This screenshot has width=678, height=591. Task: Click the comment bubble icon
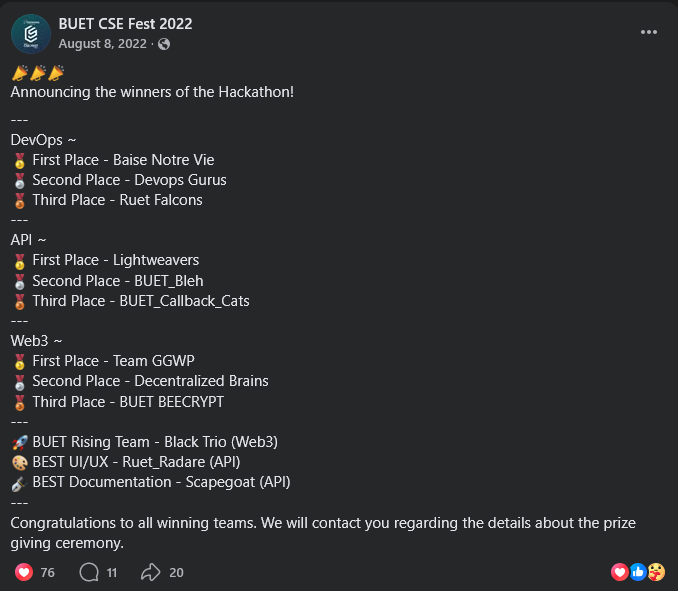89,572
